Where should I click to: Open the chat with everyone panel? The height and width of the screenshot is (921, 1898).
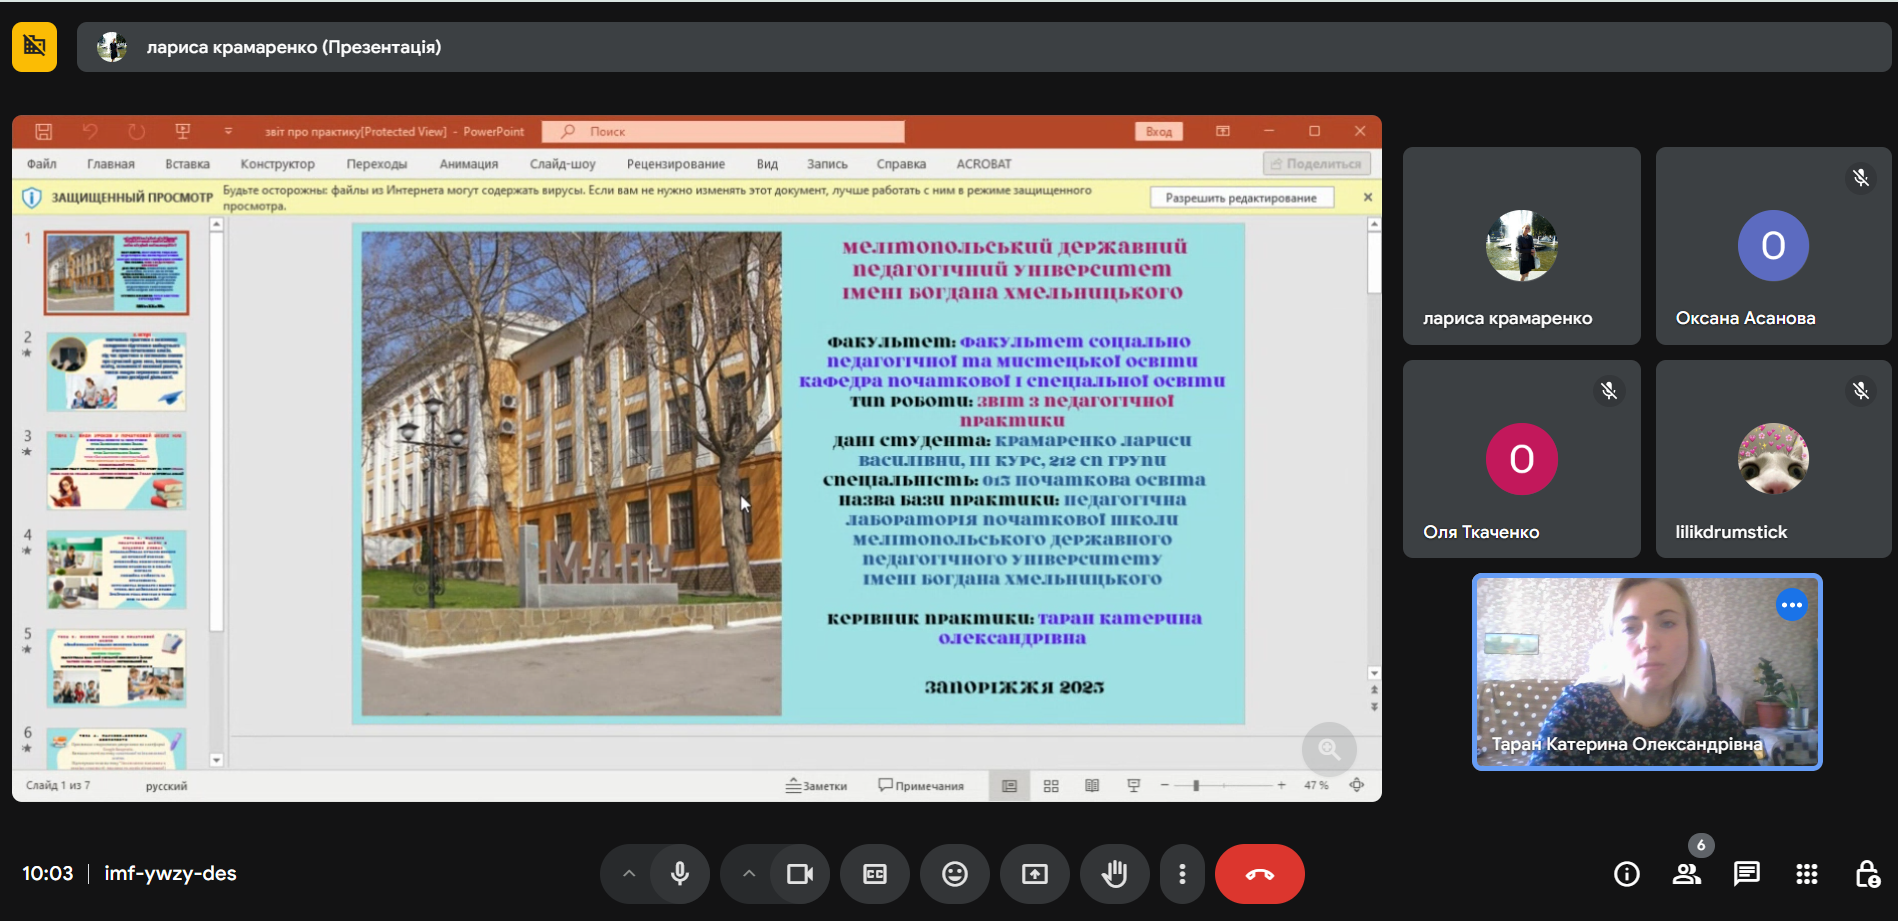tap(1746, 874)
